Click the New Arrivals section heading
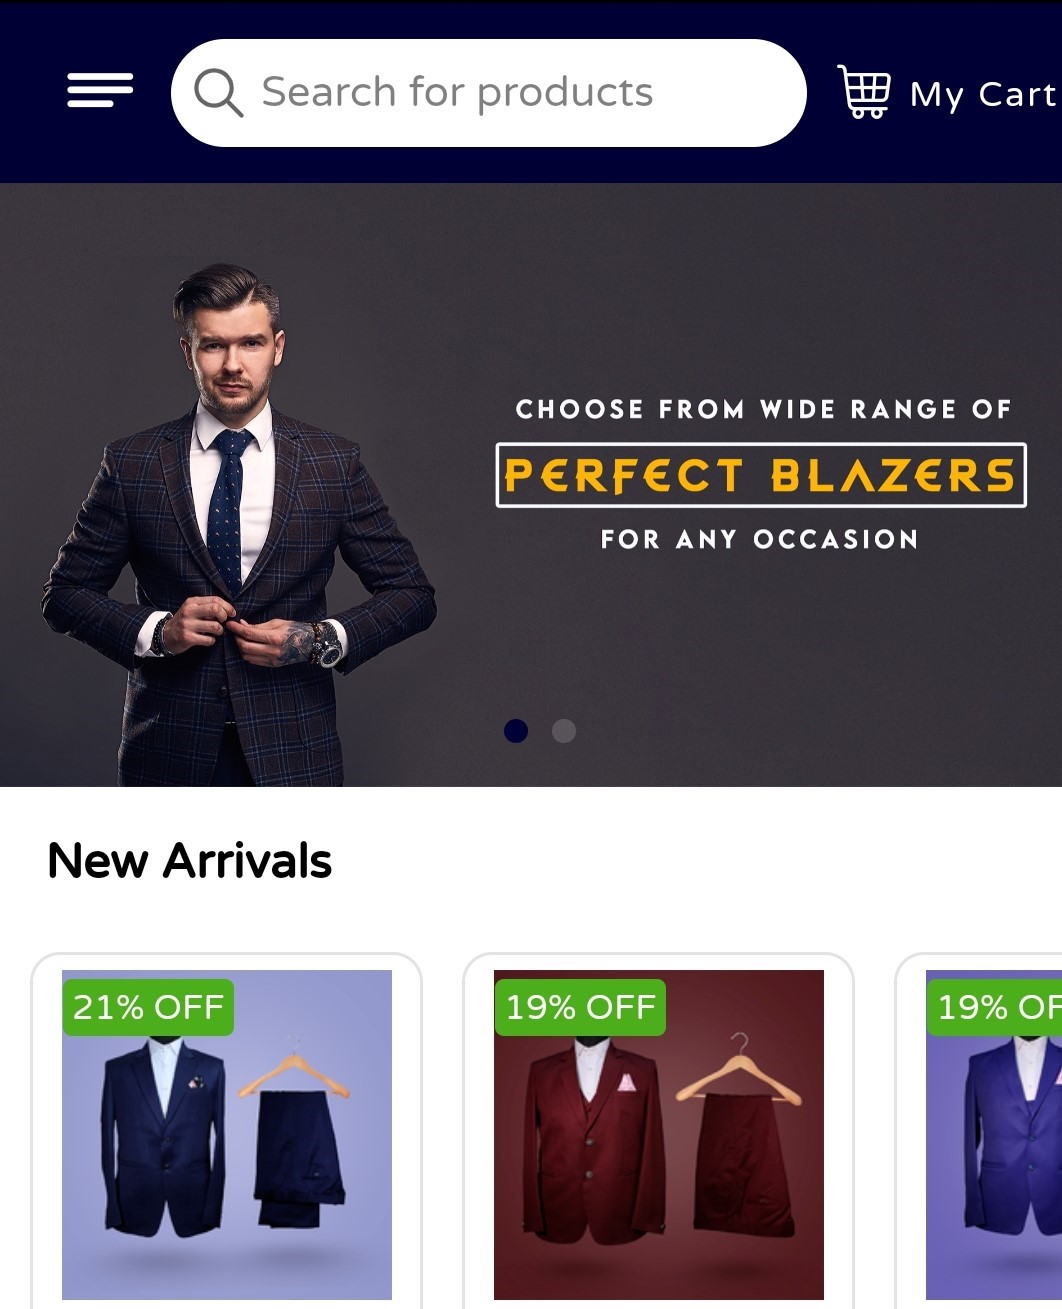This screenshot has width=1062, height=1309. point(189,861)
